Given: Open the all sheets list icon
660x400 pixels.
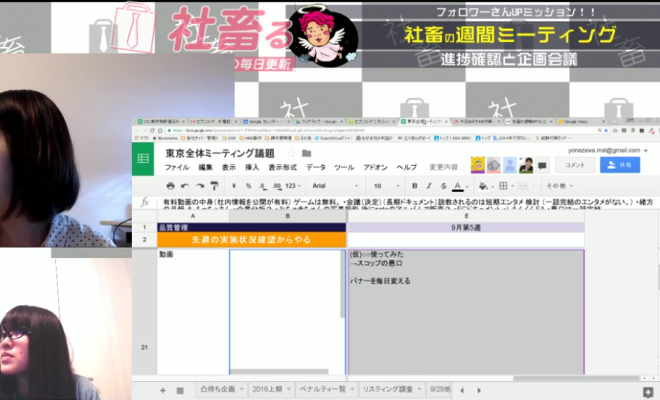Looking at the screenshot, I should pyautogui.click(x=180, y=390).
